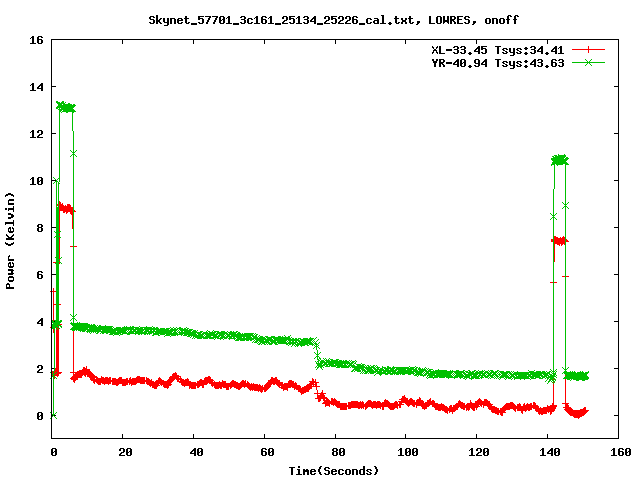
Task: Click the y-axis tick label 14
Action: pos(36,87)
